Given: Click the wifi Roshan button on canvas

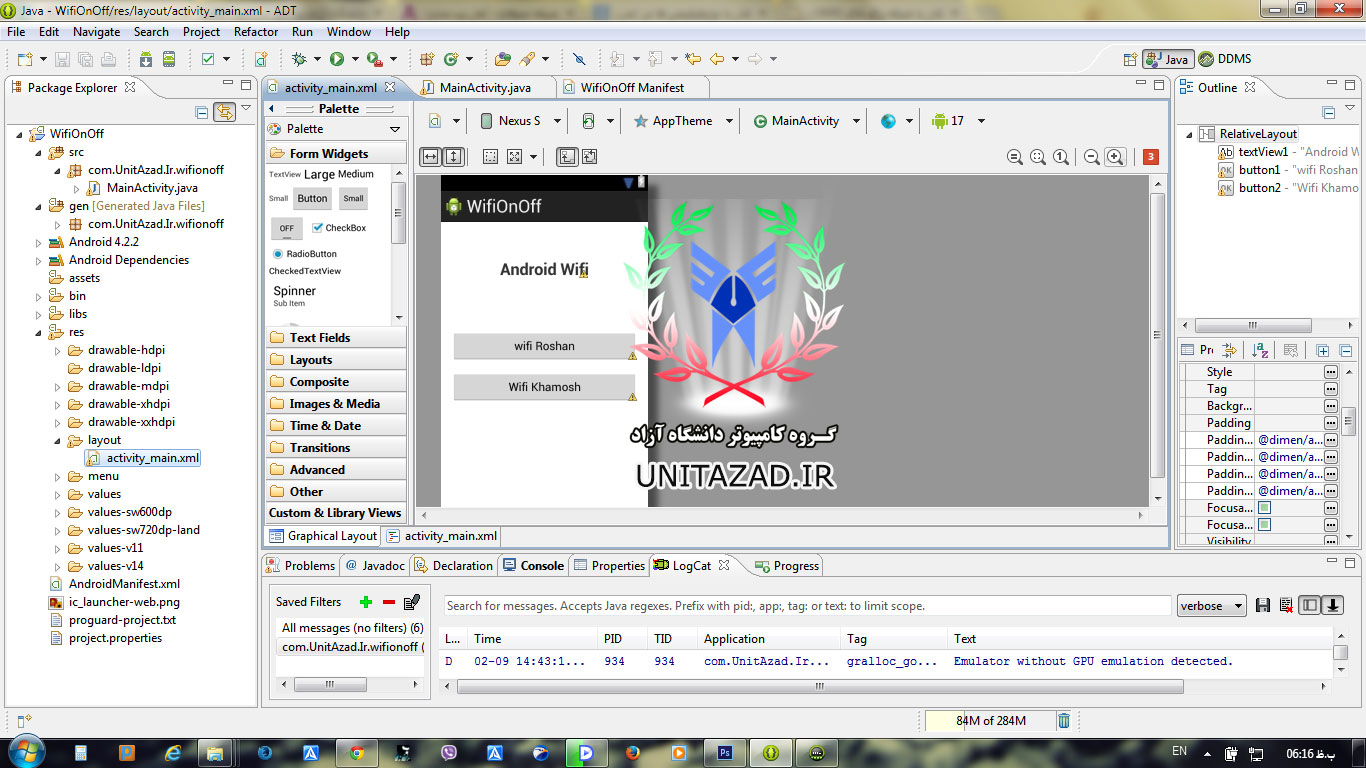Looking at the screenshot, I should [544, 346].
